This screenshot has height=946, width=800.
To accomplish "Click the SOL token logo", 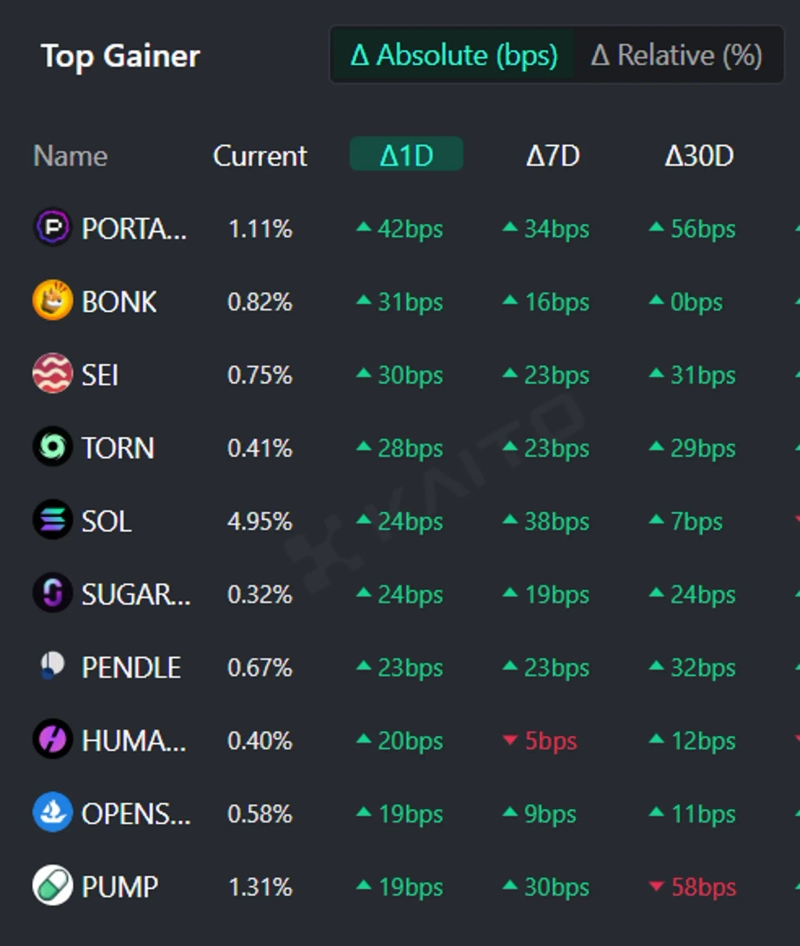I will [53, 521].
